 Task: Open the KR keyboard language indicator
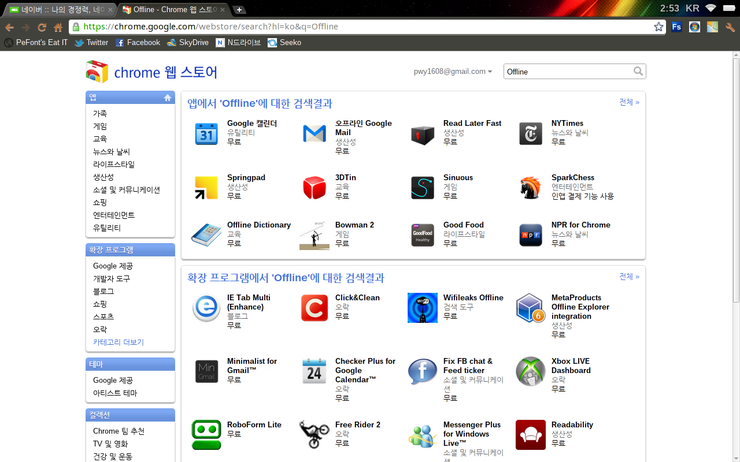[x=692, y=8]
